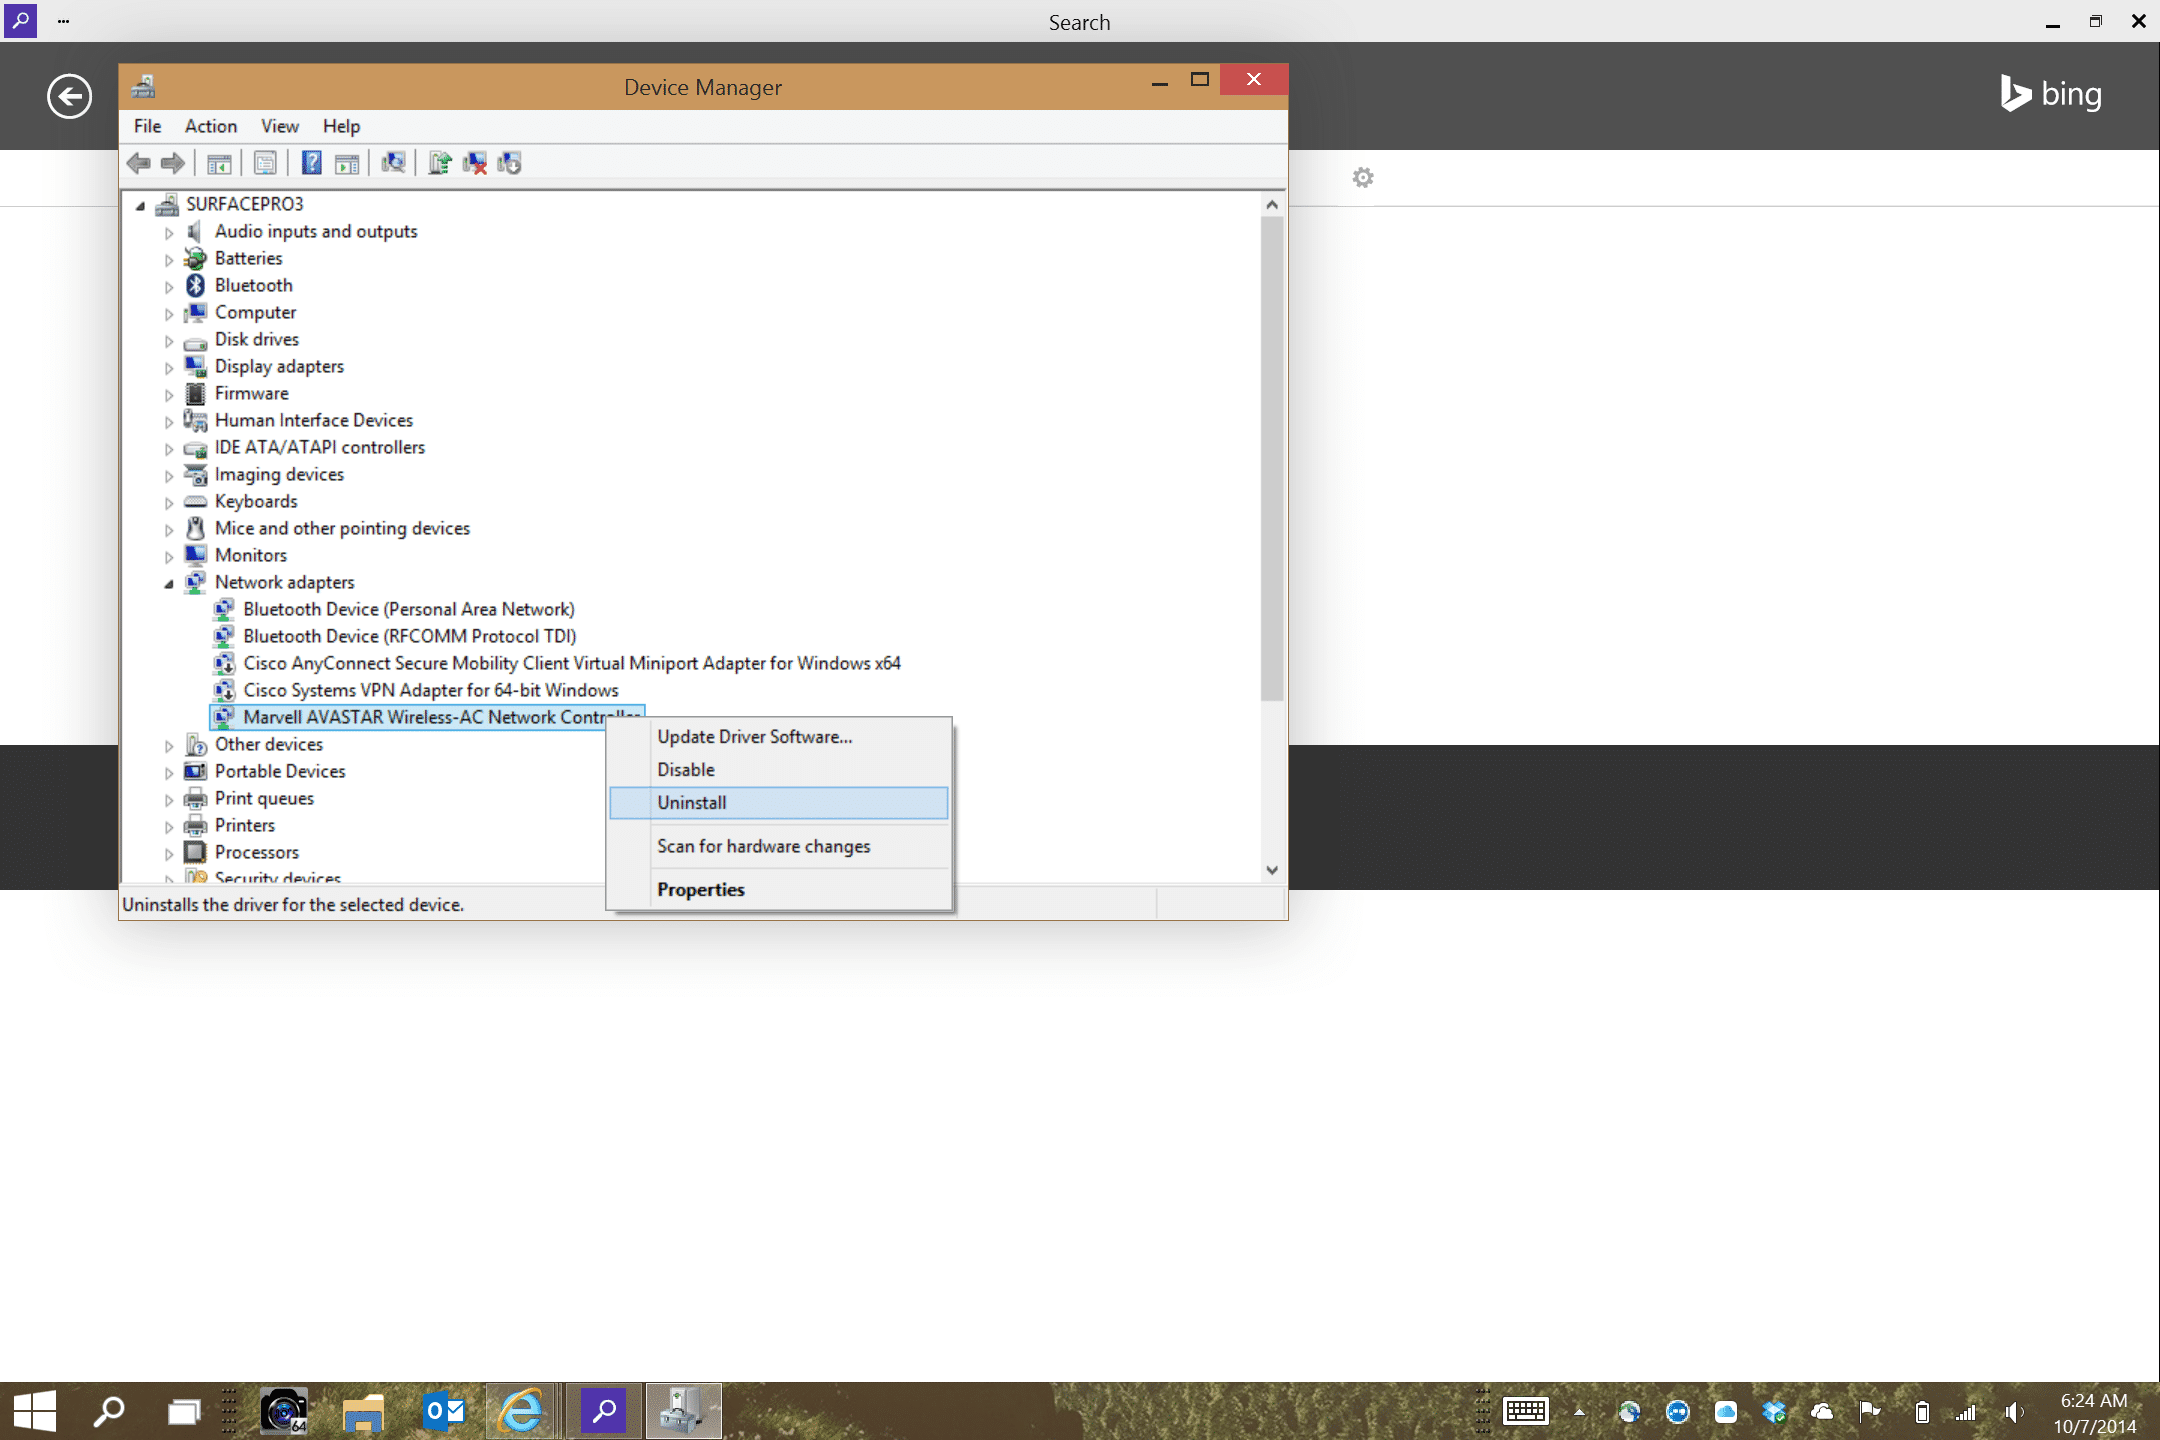Click the Uninstall toolbar icon with red X
This screenshot has width=2160, height=1440.
point(475,163)
